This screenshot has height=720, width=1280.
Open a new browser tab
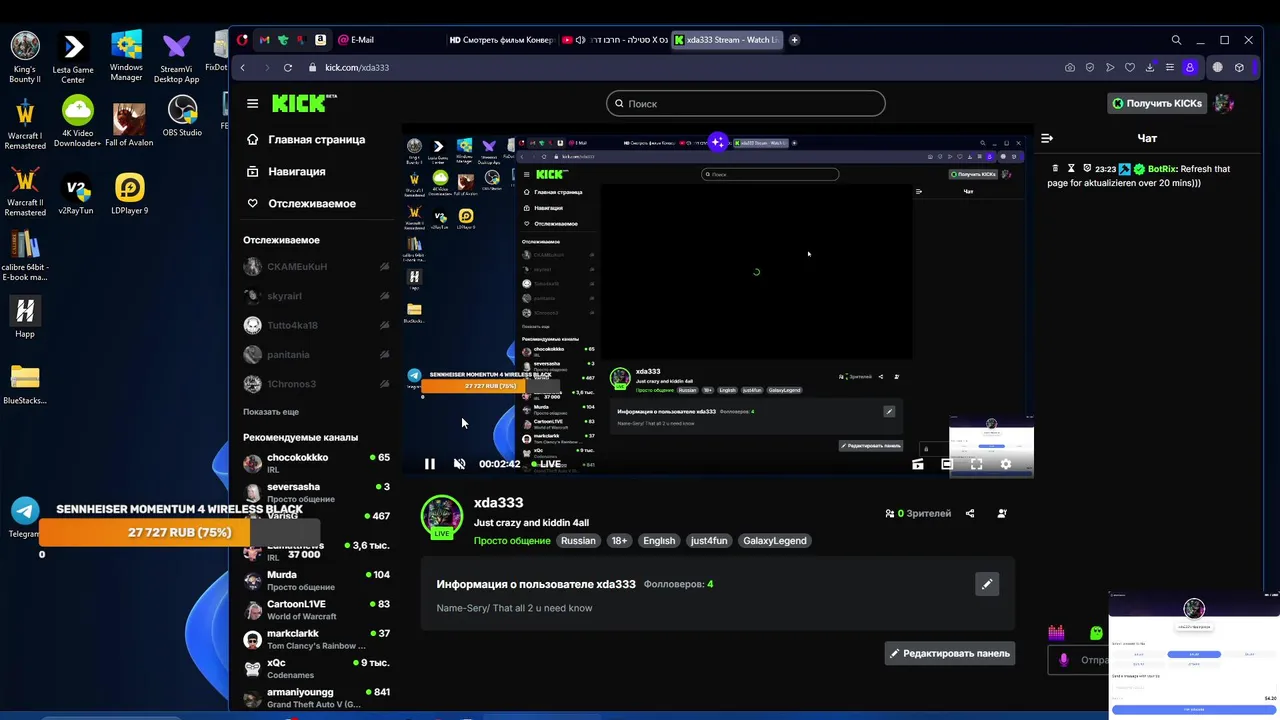[x=794, y=40]
